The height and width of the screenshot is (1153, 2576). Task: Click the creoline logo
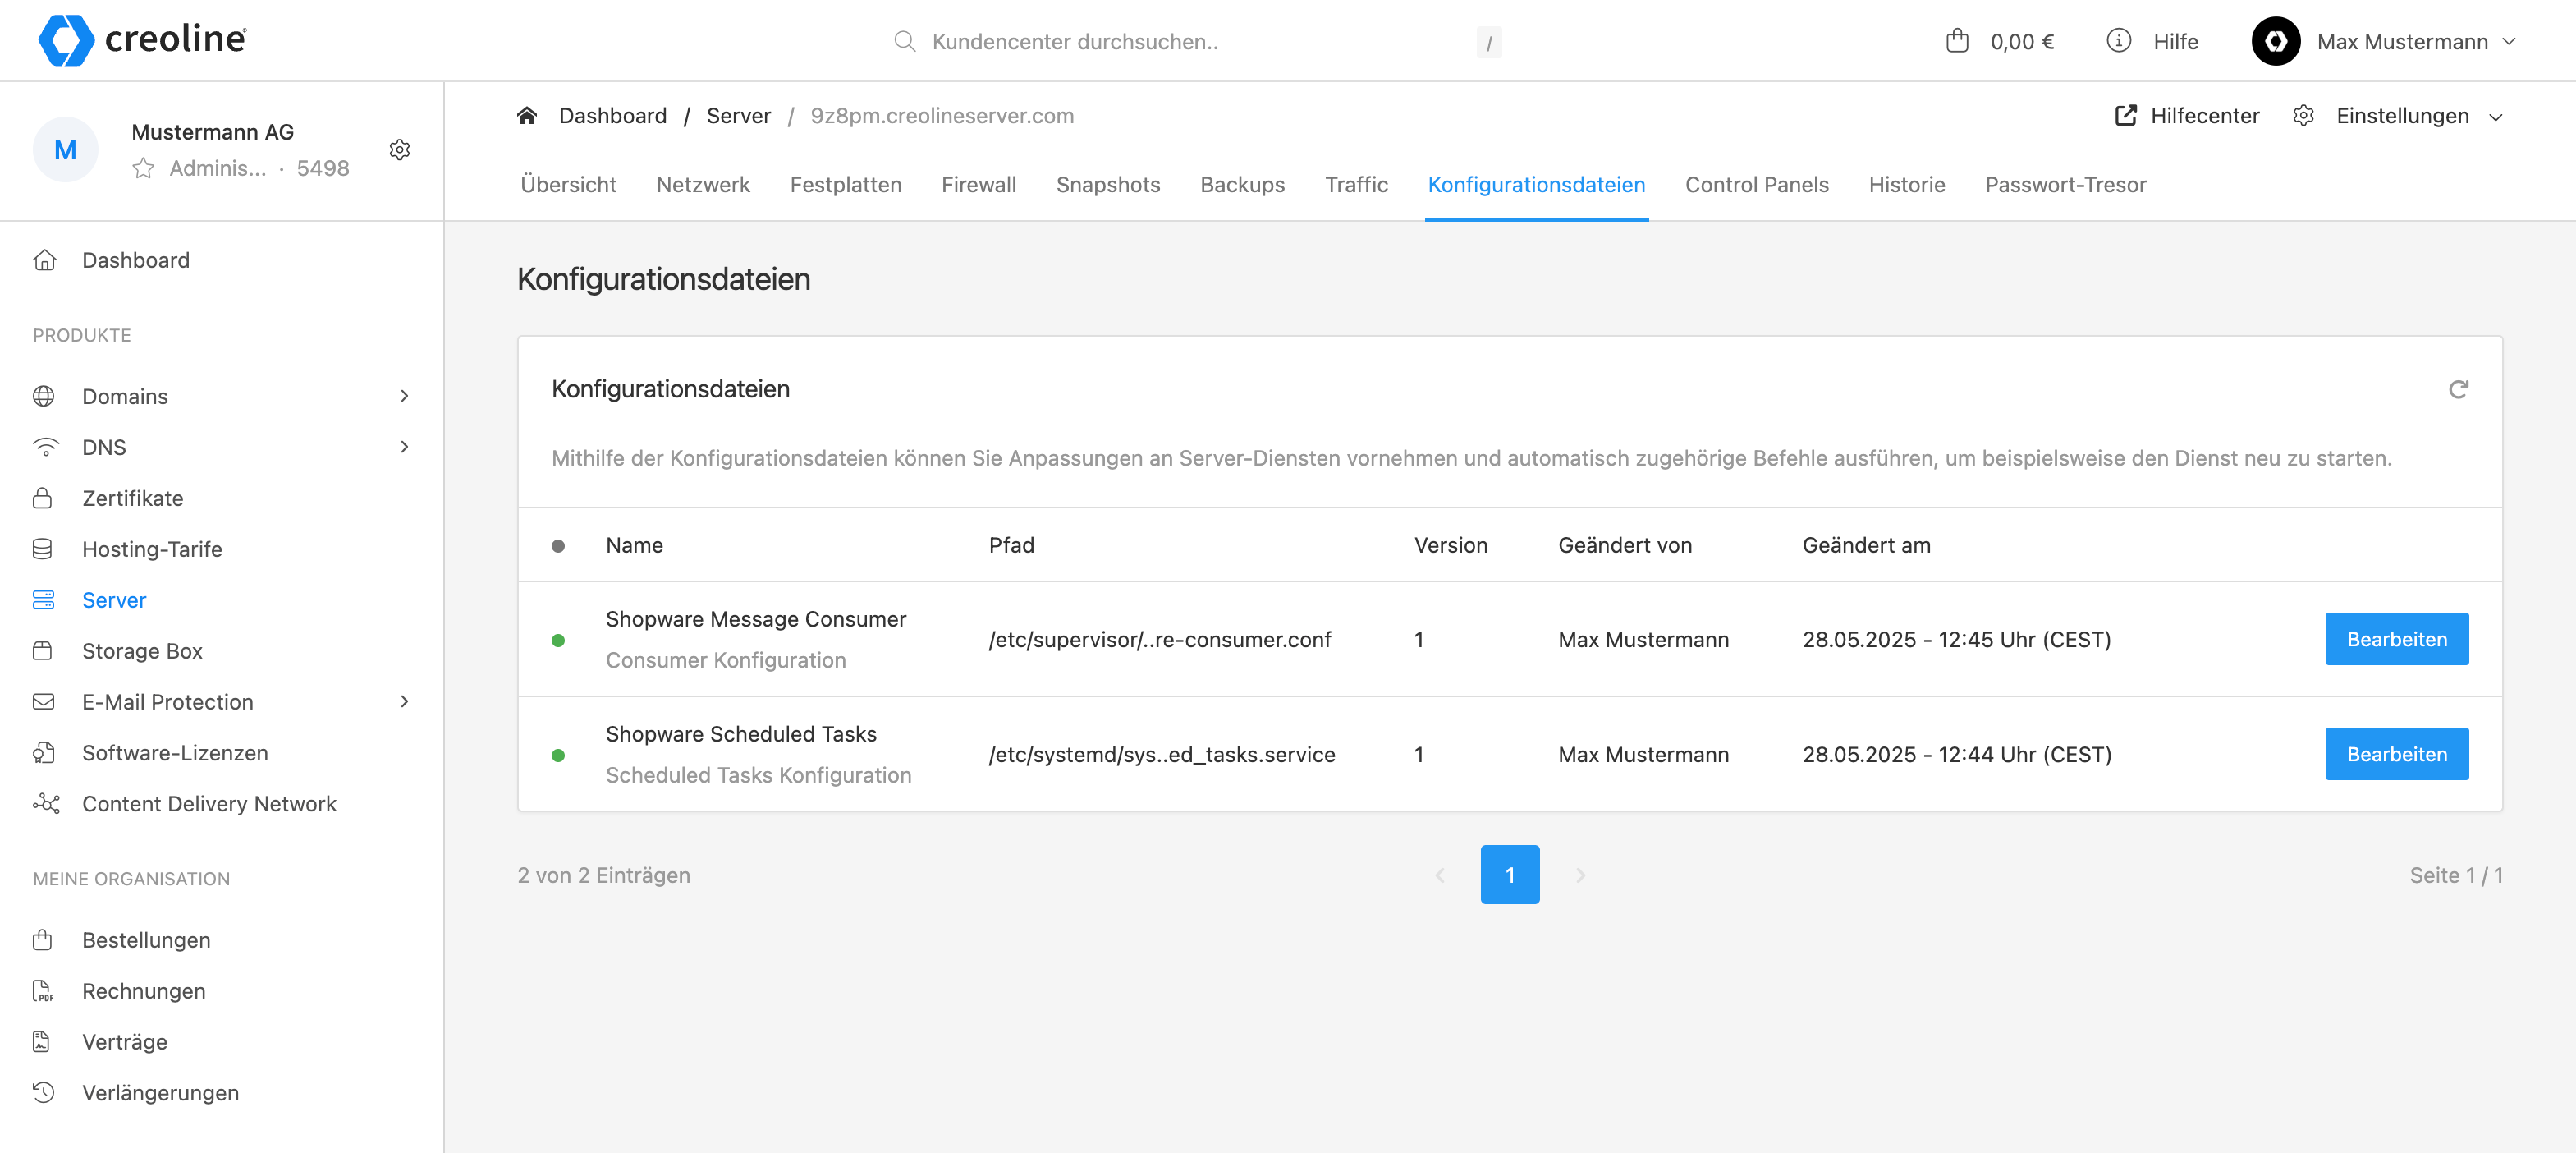tap(143, 40)
